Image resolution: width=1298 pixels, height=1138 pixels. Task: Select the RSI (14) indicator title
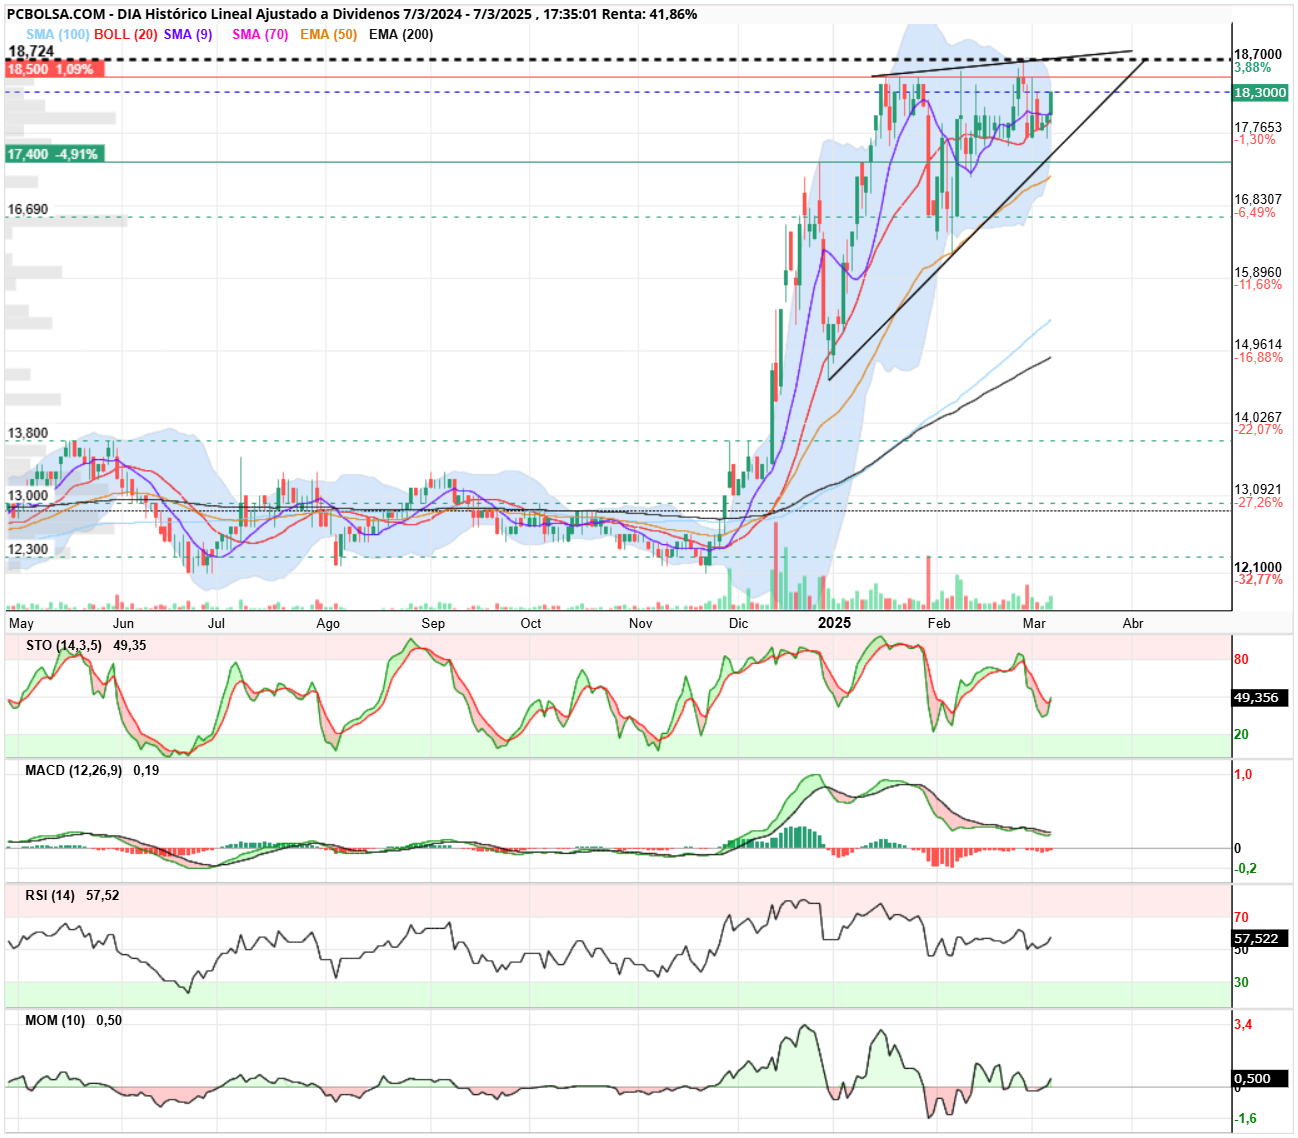50,895
